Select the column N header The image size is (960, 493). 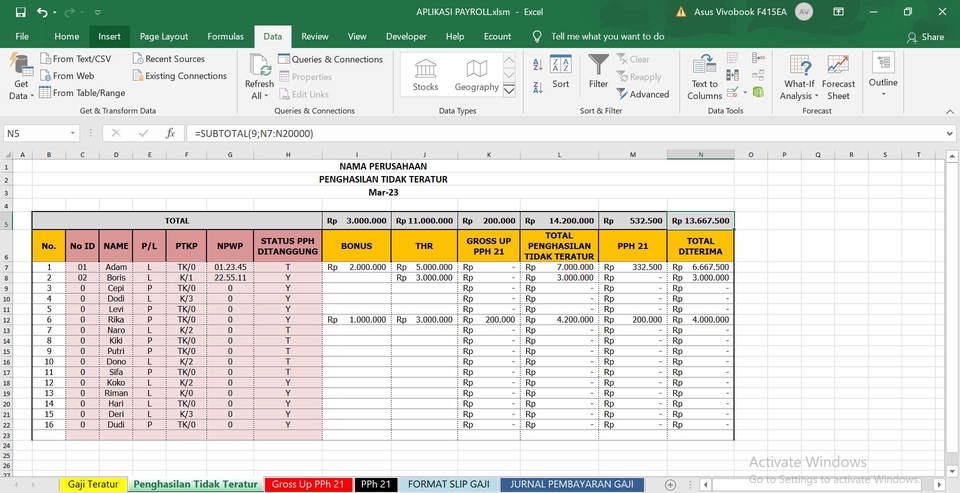(700, 155)
